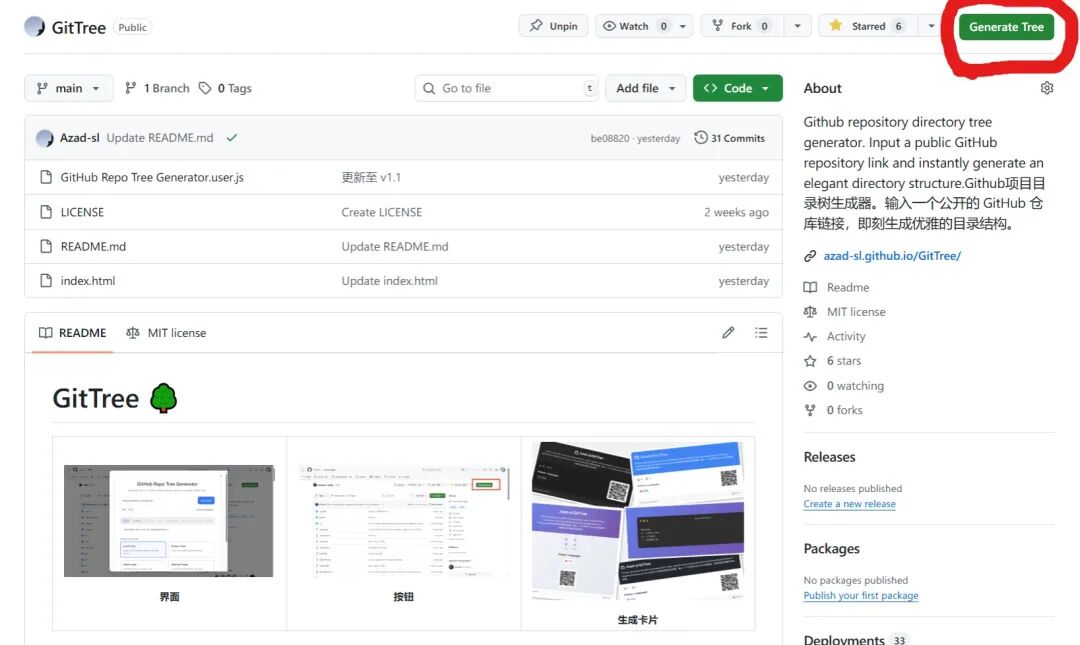Expand the green Code dropdown
The image size is (1080, 645).
[737, 88]
